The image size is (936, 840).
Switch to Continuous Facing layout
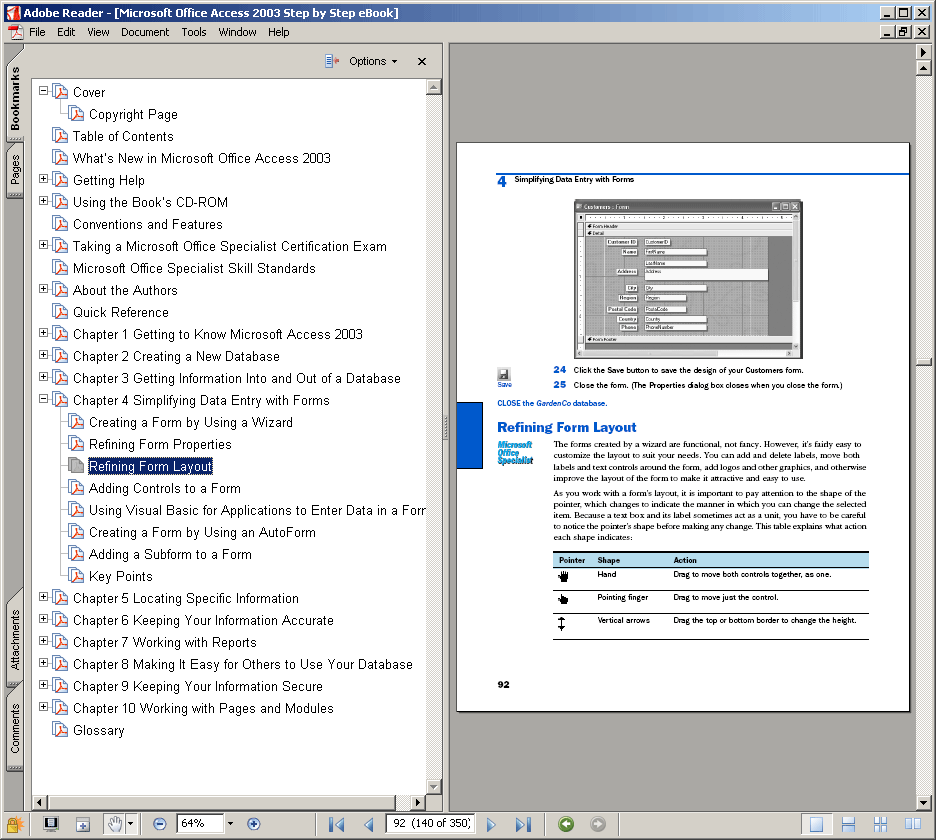880,824
